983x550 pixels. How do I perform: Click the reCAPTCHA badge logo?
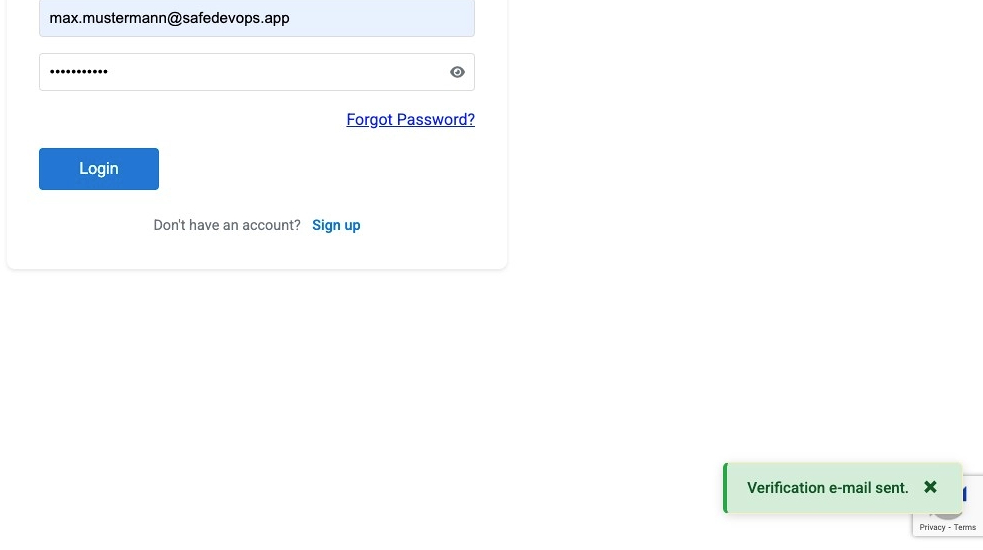coord(972,496)
